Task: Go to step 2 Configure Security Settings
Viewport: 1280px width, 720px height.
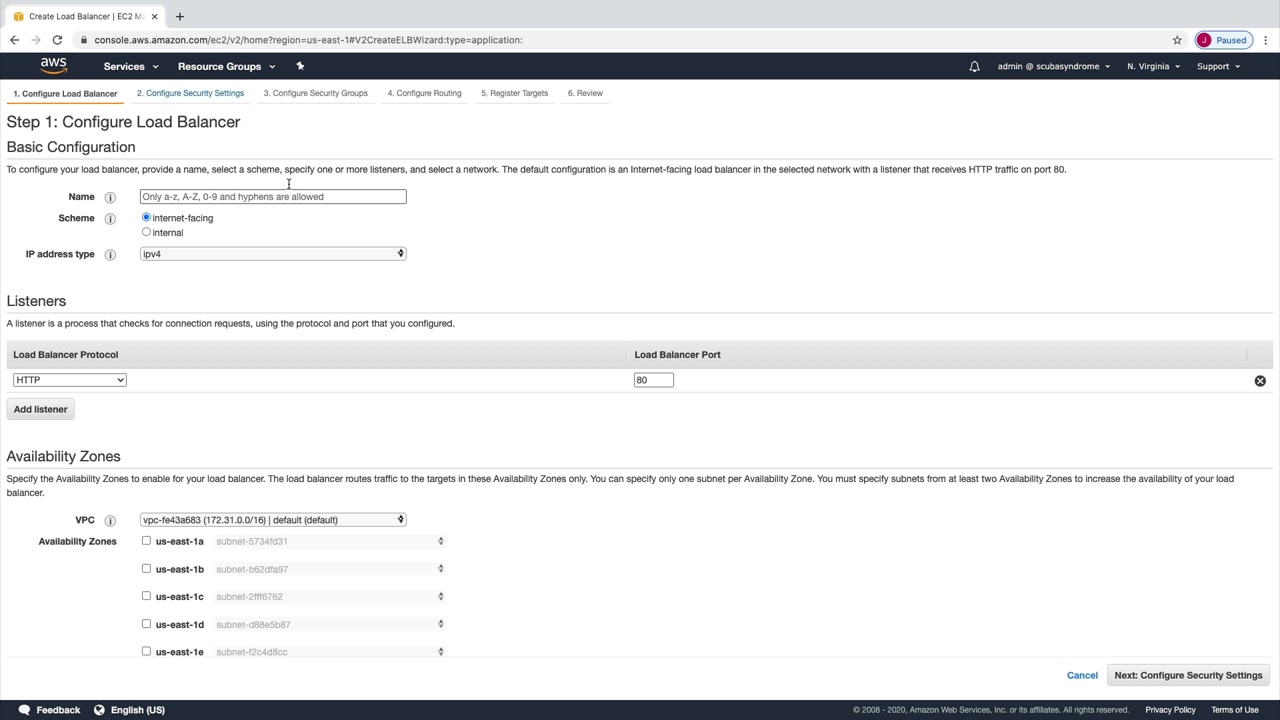Action: tap(190, 93)
